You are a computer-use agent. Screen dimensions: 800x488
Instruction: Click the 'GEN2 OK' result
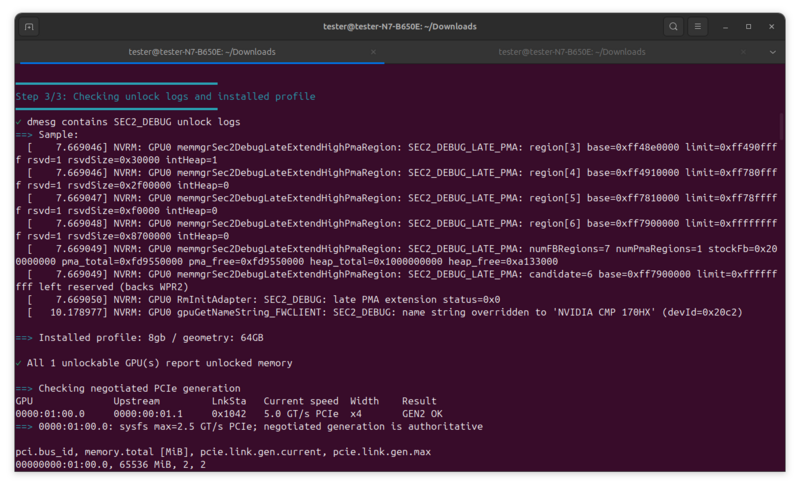(422, 414)
